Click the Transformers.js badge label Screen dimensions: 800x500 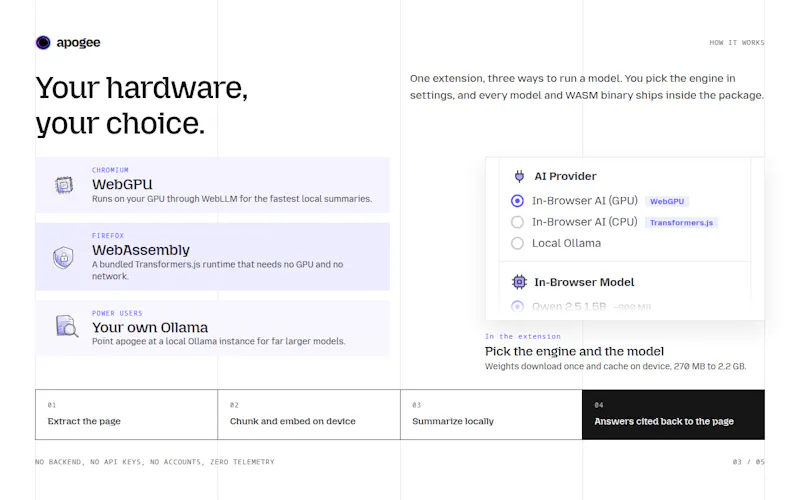[681, 222]
